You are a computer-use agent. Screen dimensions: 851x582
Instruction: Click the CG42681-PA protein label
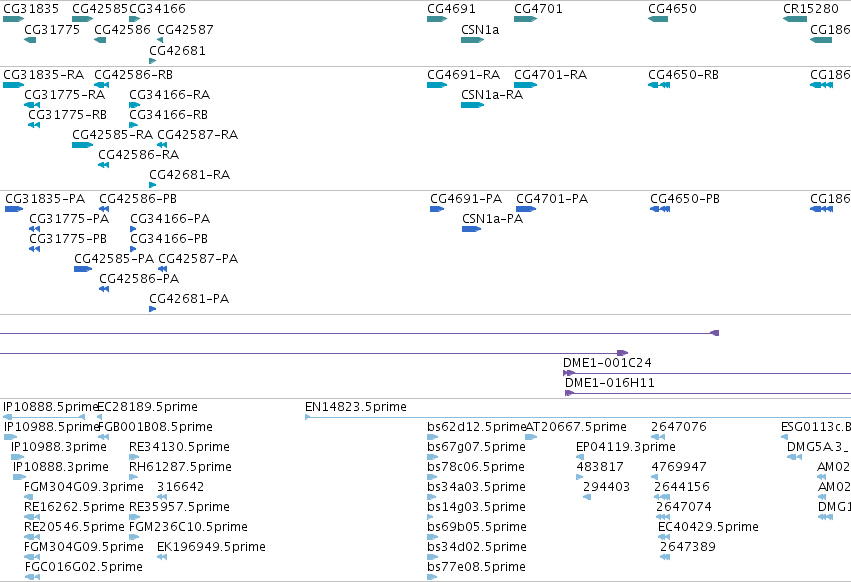(189, 299)
